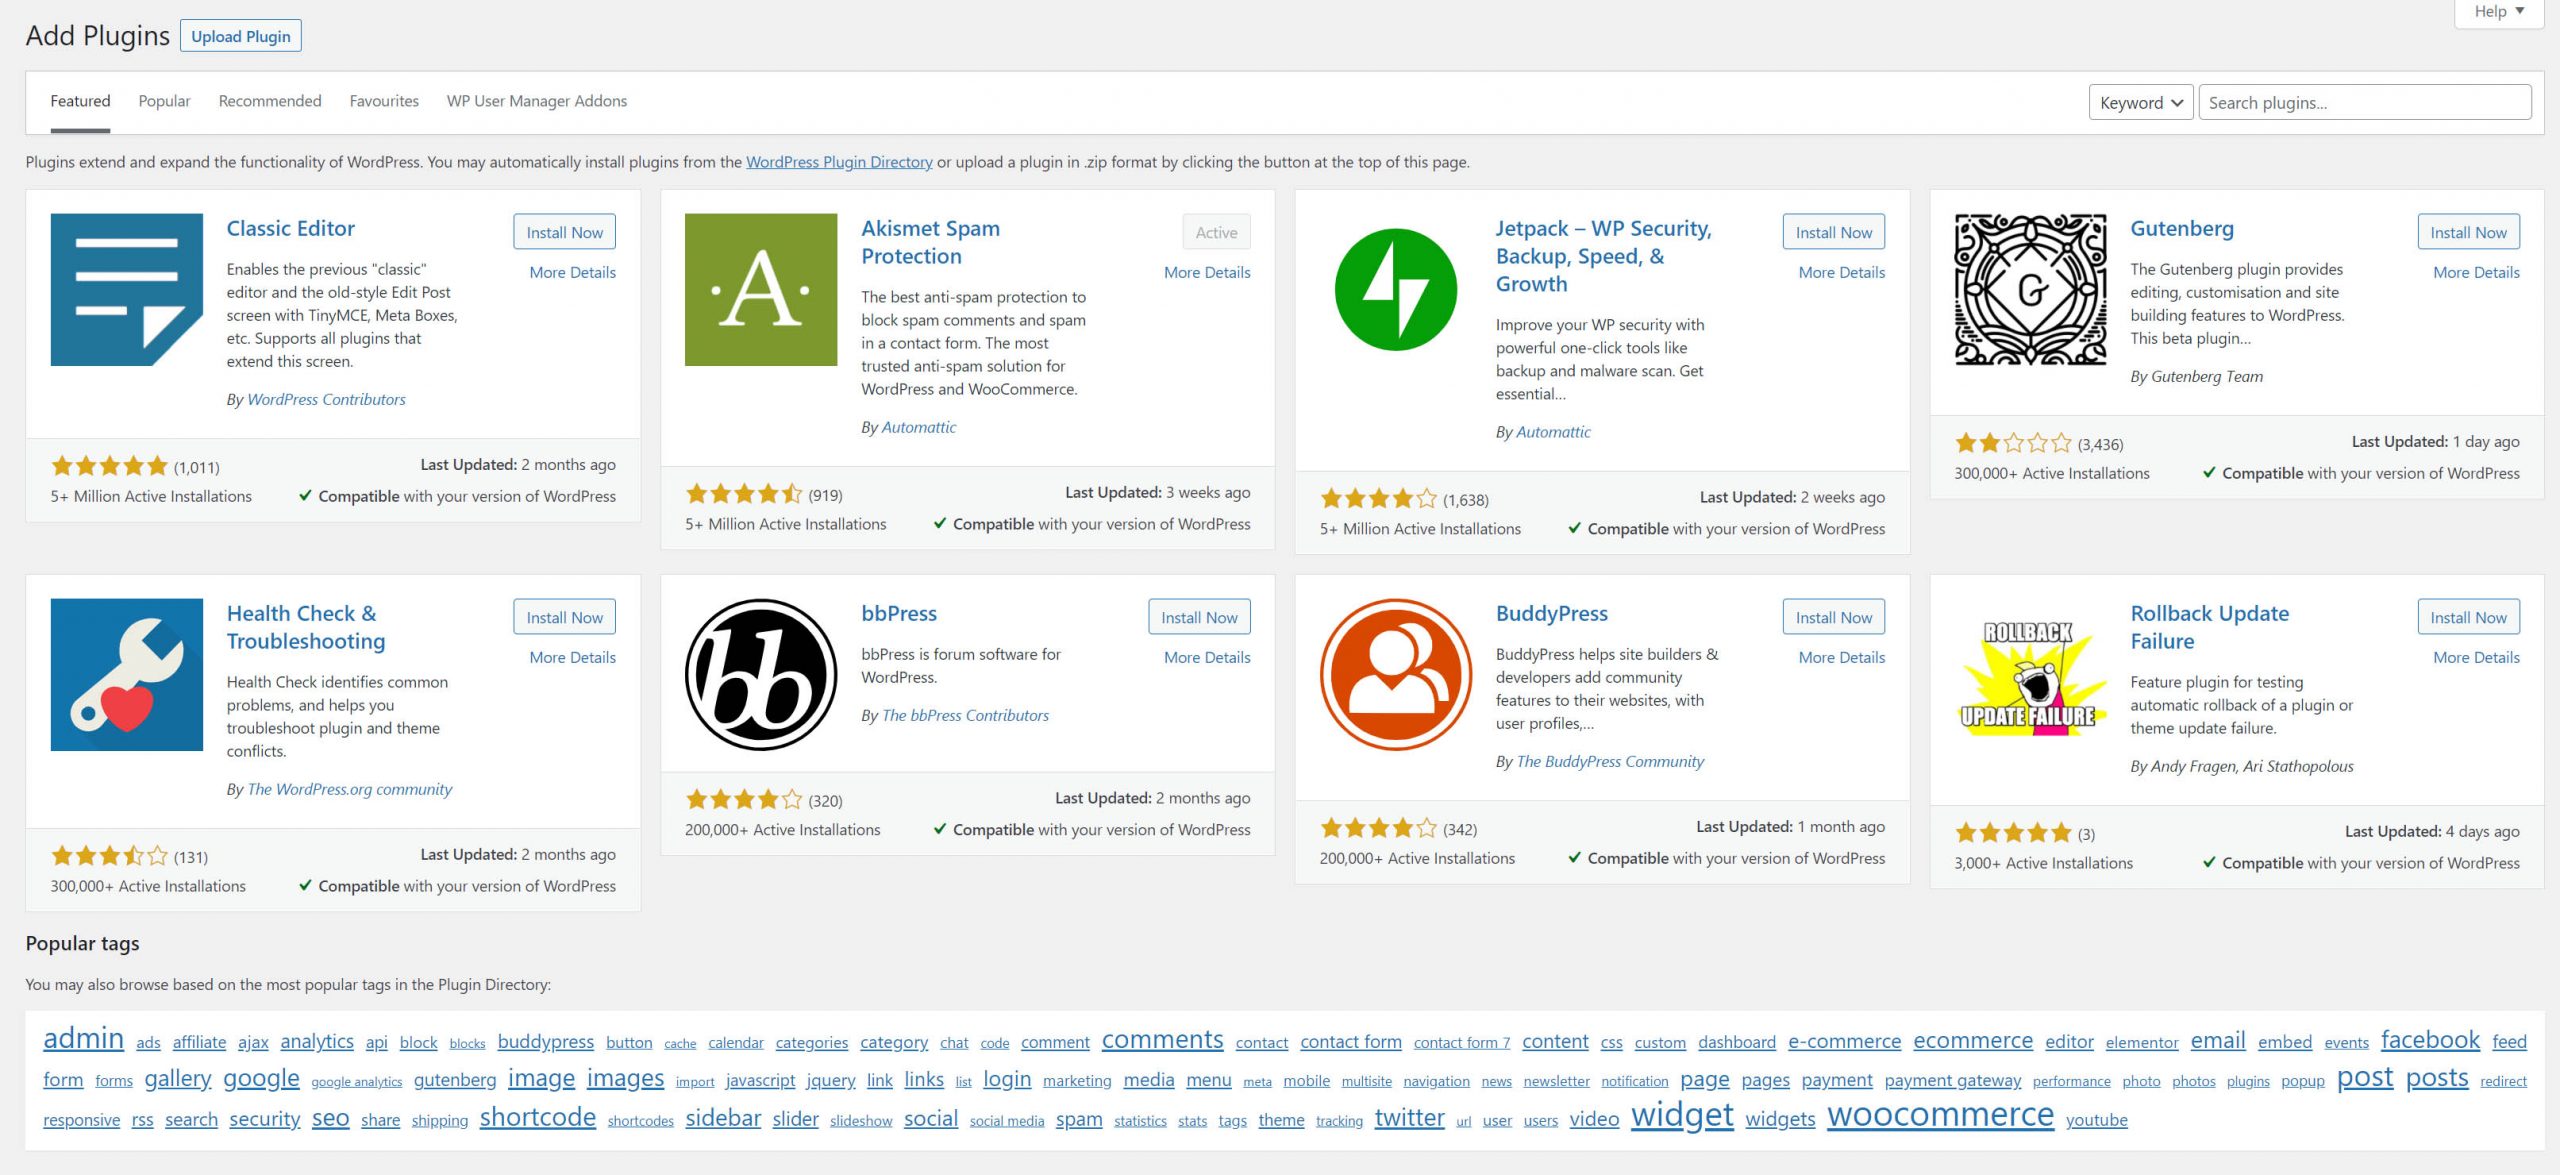The height and width of the screenshot is (1175, 2560).
Task: Browse the widget popular tag
Action: click(1682, 1114)
